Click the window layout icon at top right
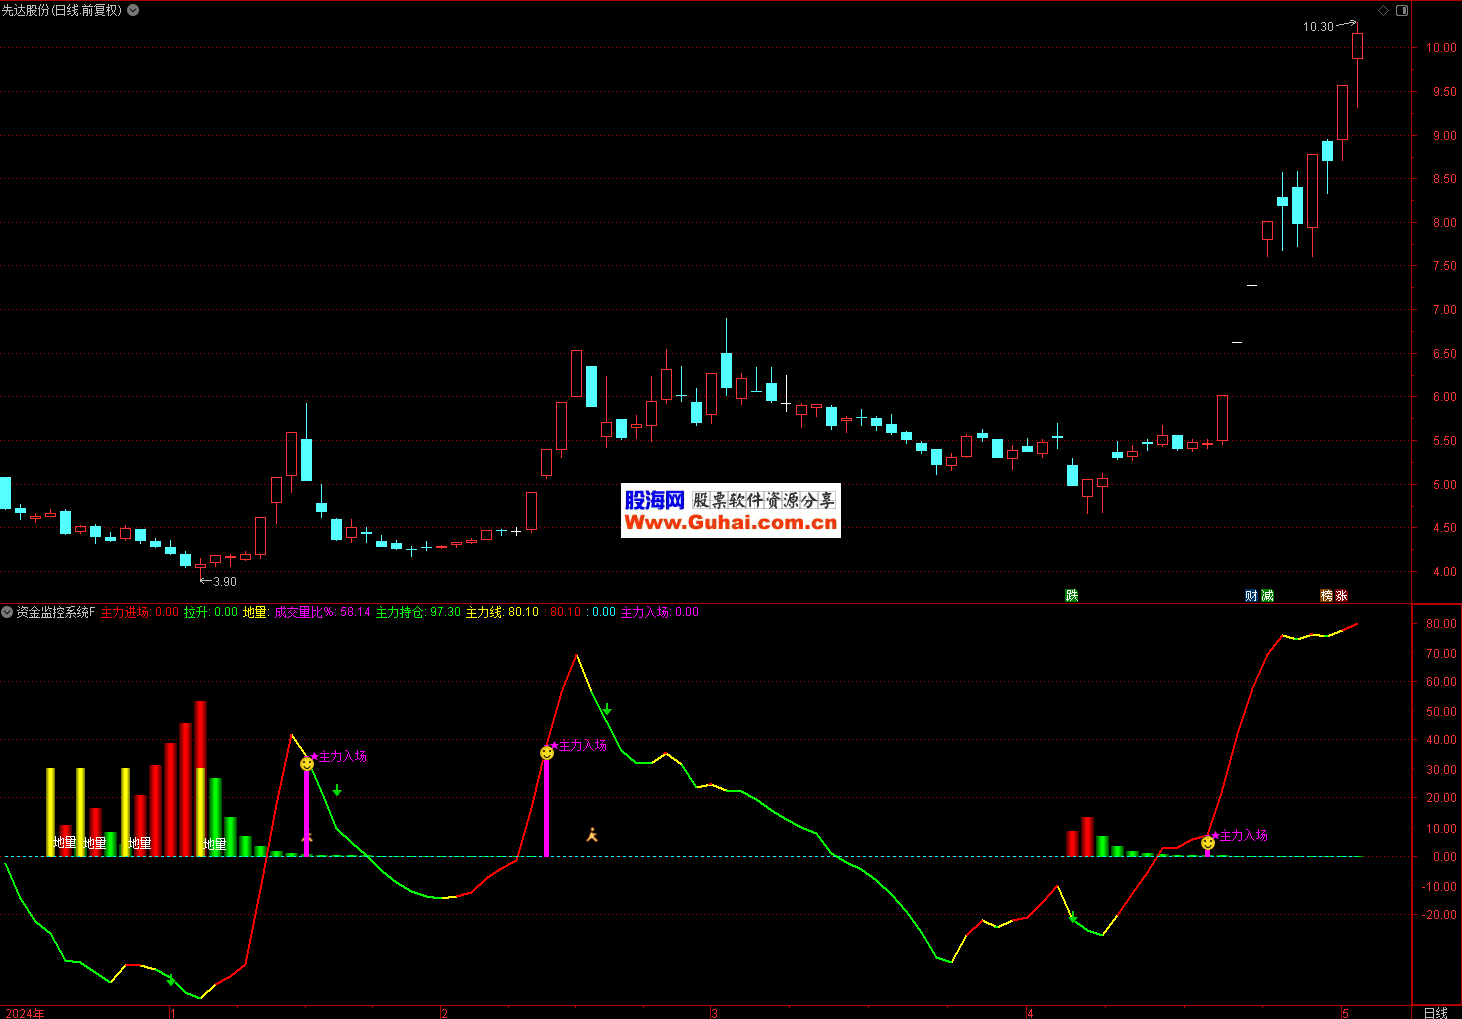Viewport: 1462px width, 1019px height. (1402, 10)
